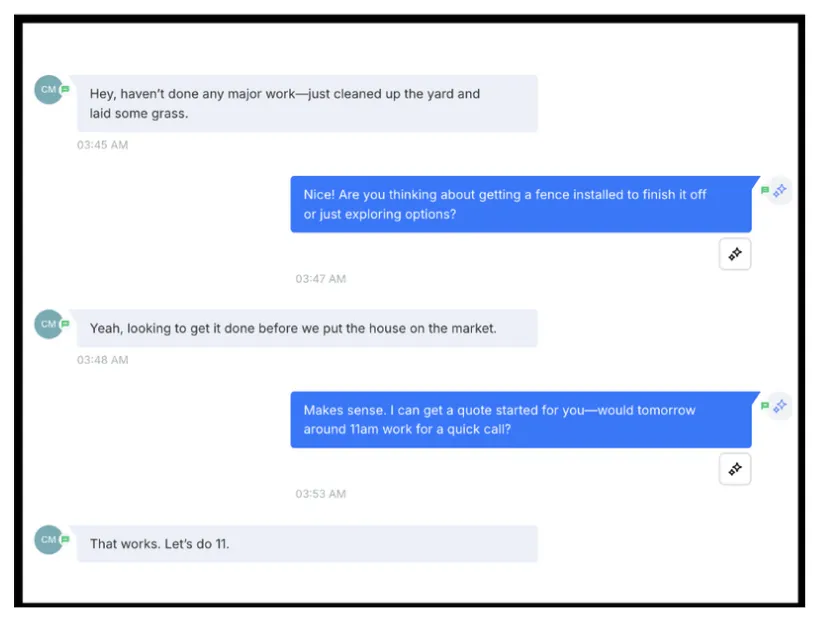Click the CM avatar next to house market message
Viewport: 820px width, 620px height.
coord(49,324)
